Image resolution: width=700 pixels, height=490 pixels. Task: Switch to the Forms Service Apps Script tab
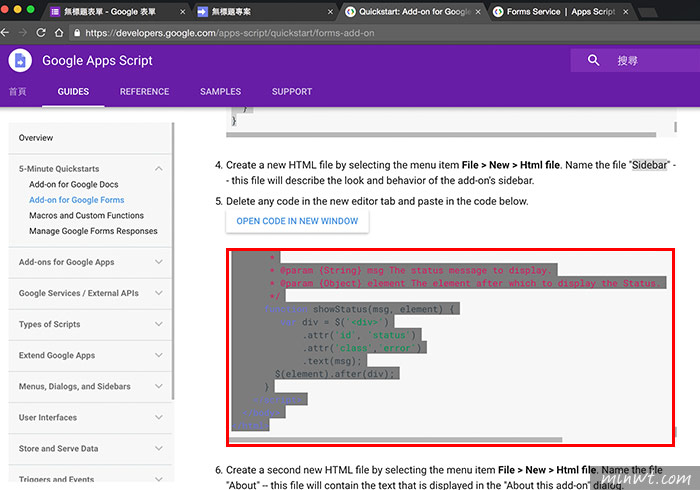(x=561, y=12)
